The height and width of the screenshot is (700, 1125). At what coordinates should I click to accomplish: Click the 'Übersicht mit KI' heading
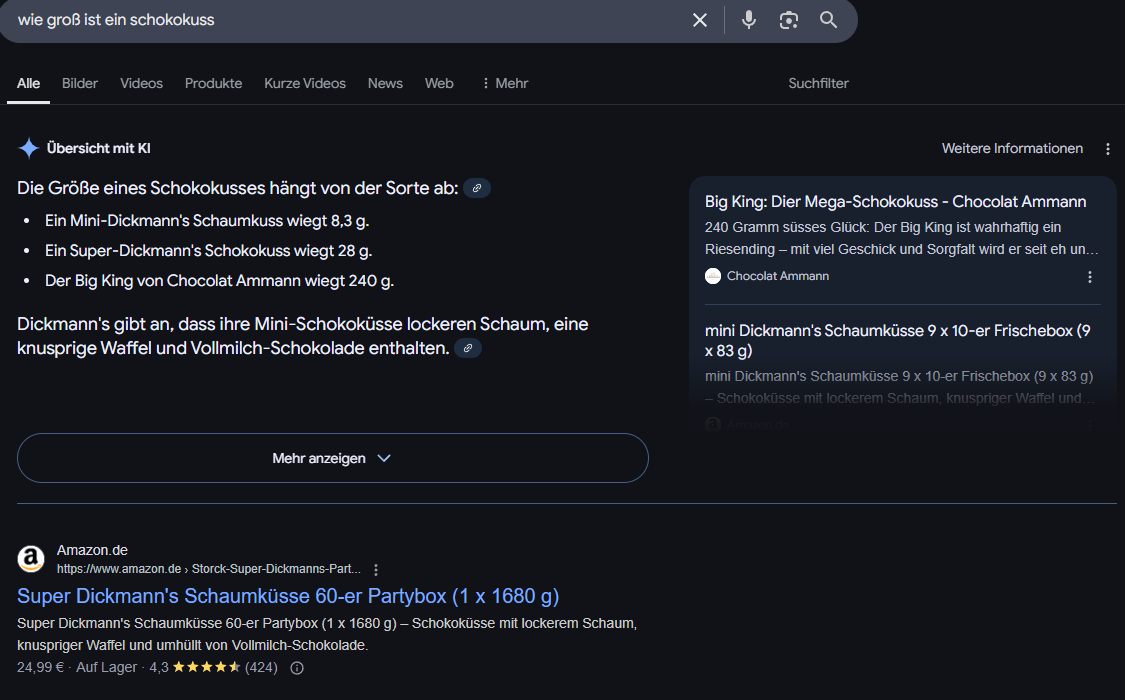click(98, 148)
